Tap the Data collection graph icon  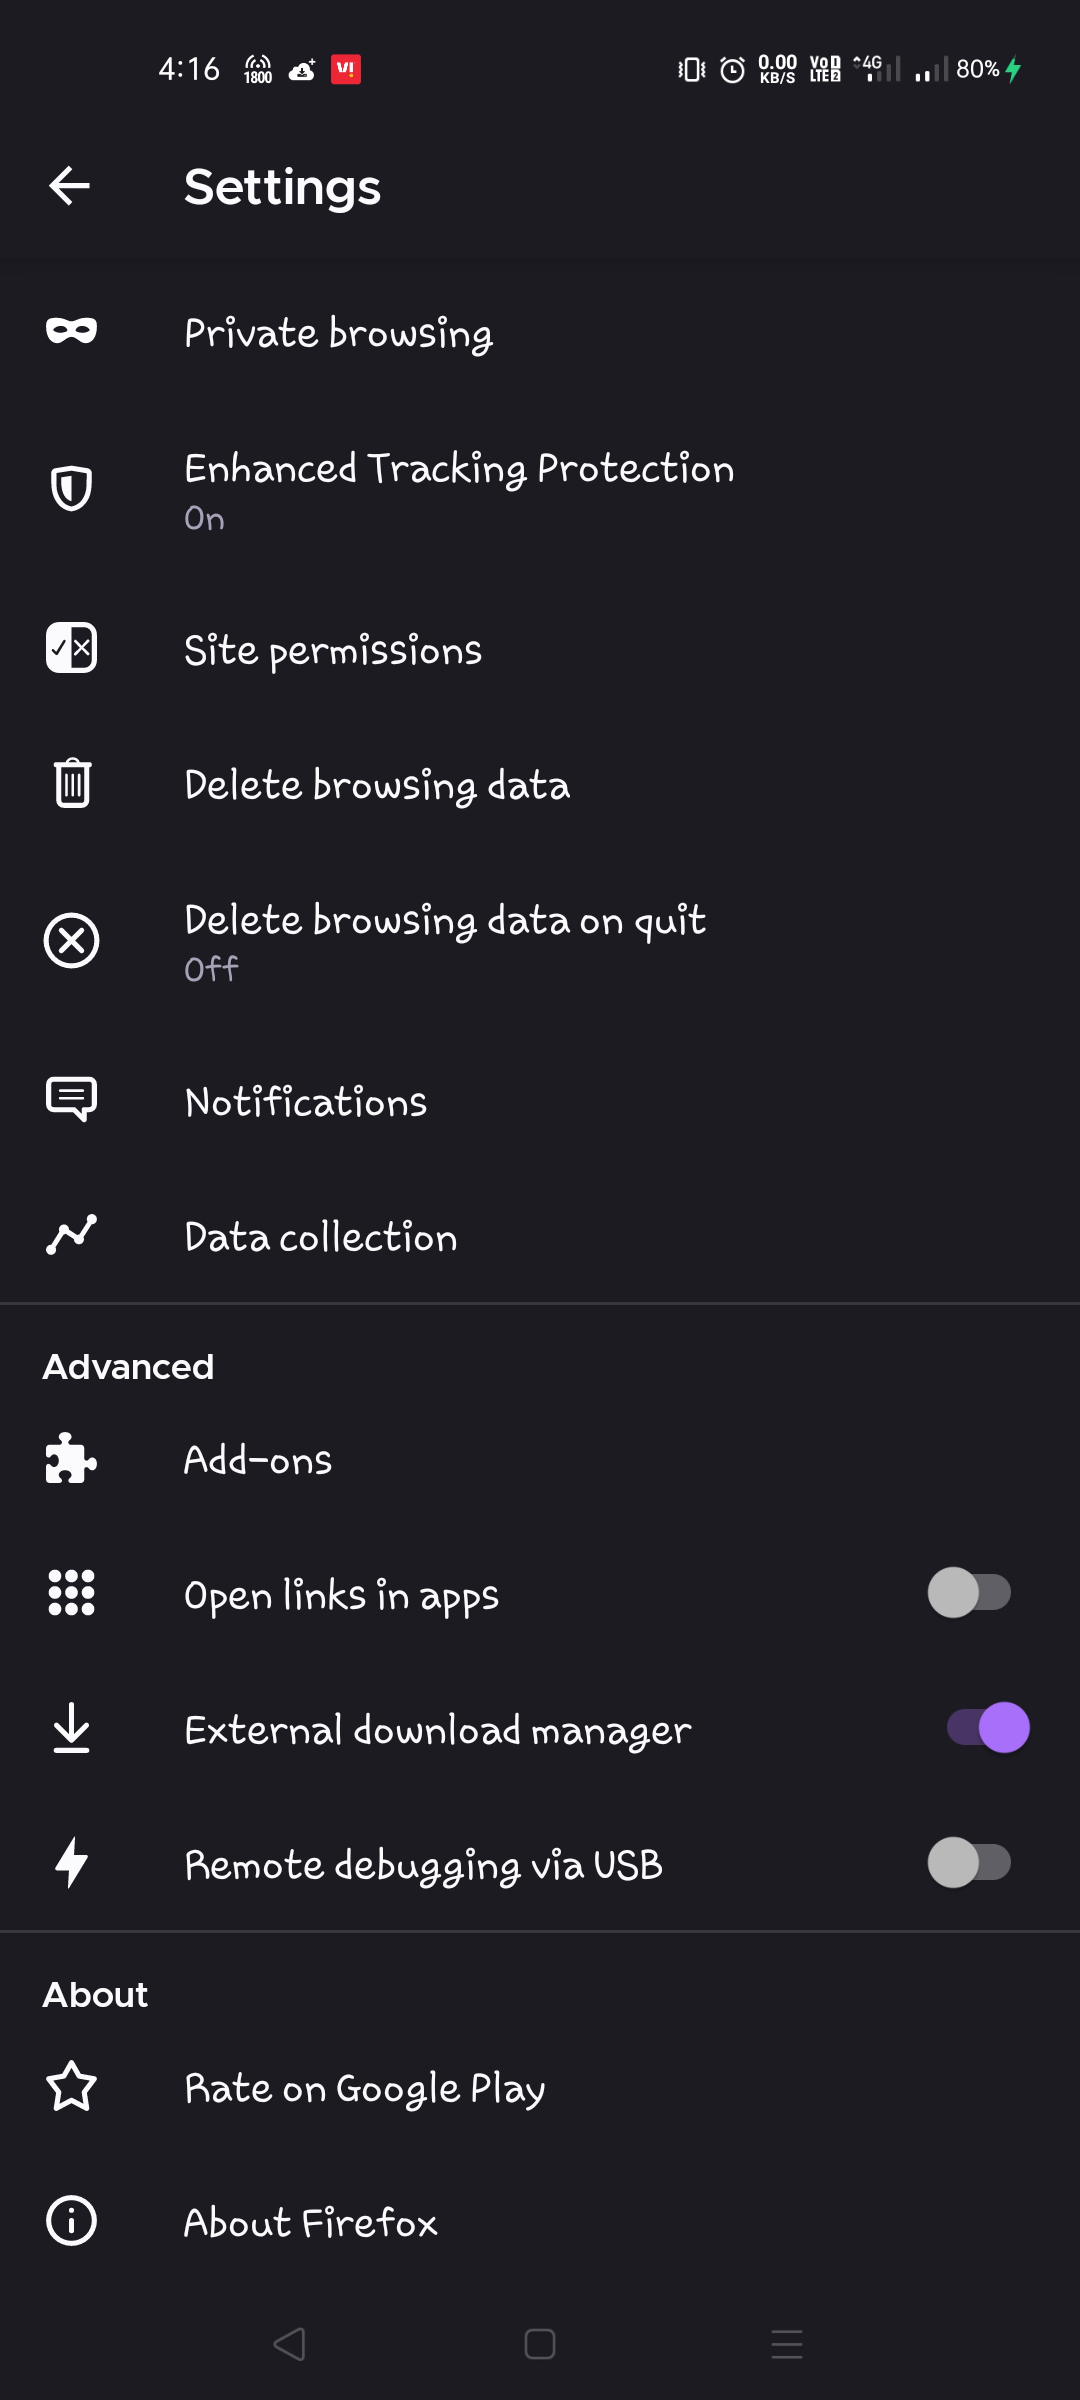click(71, 1235)
